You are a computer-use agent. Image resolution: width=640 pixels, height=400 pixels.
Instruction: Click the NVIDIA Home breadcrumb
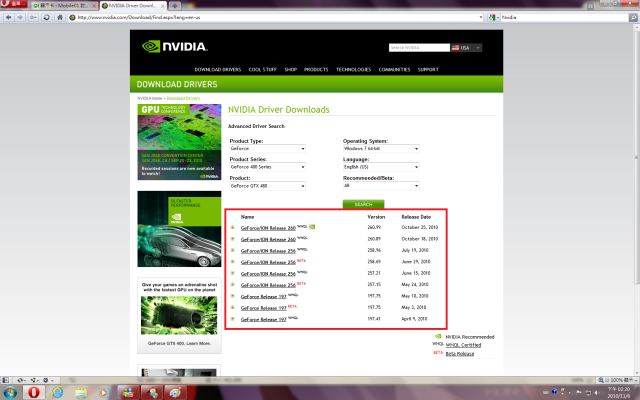click(150, 98)
